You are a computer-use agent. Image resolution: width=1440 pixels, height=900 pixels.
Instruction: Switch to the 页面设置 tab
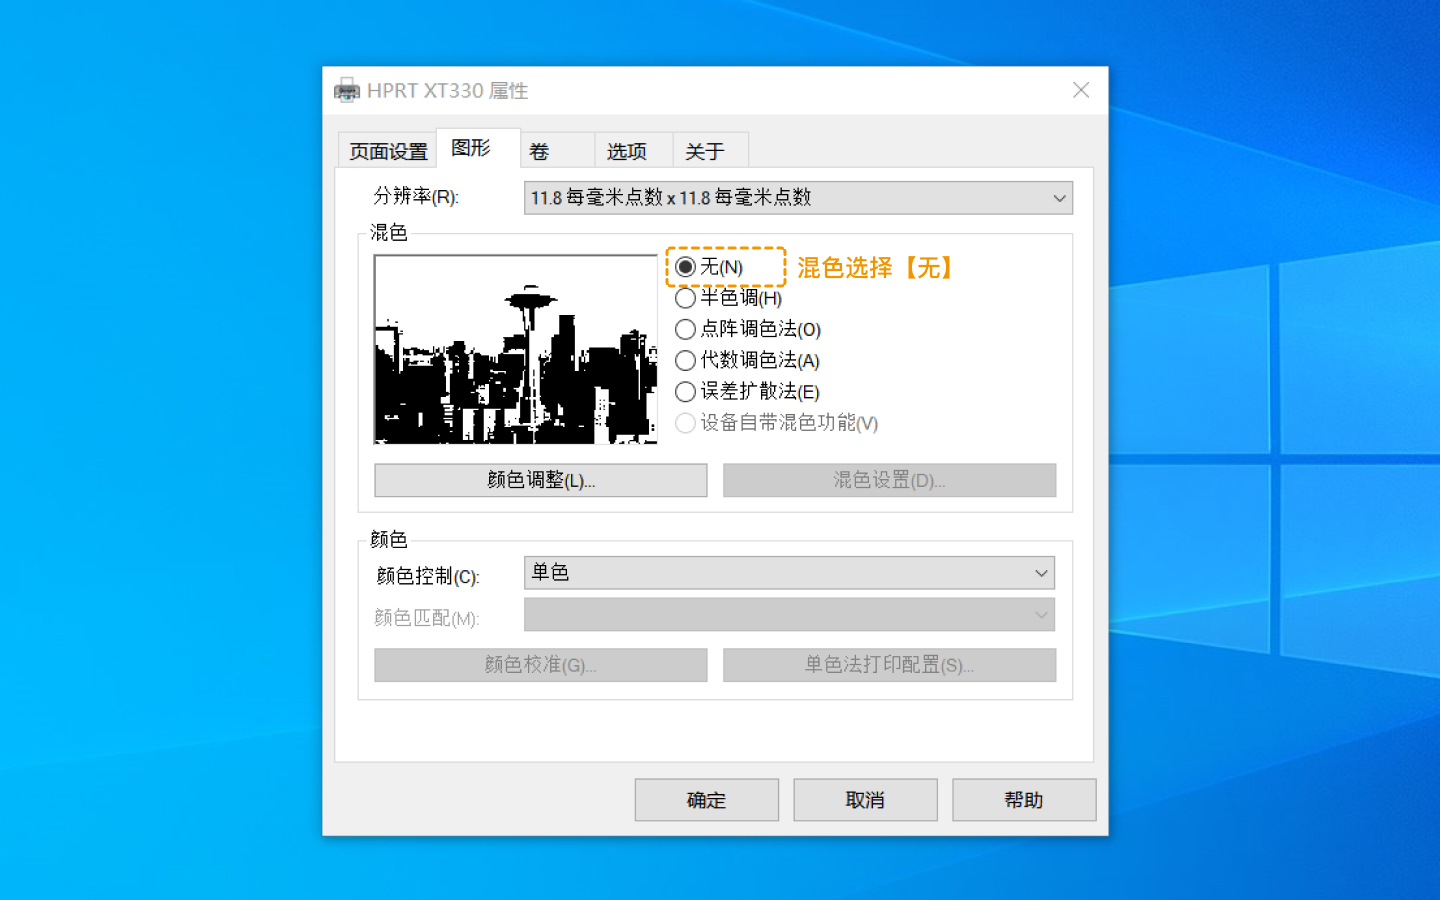coord(388,151)
